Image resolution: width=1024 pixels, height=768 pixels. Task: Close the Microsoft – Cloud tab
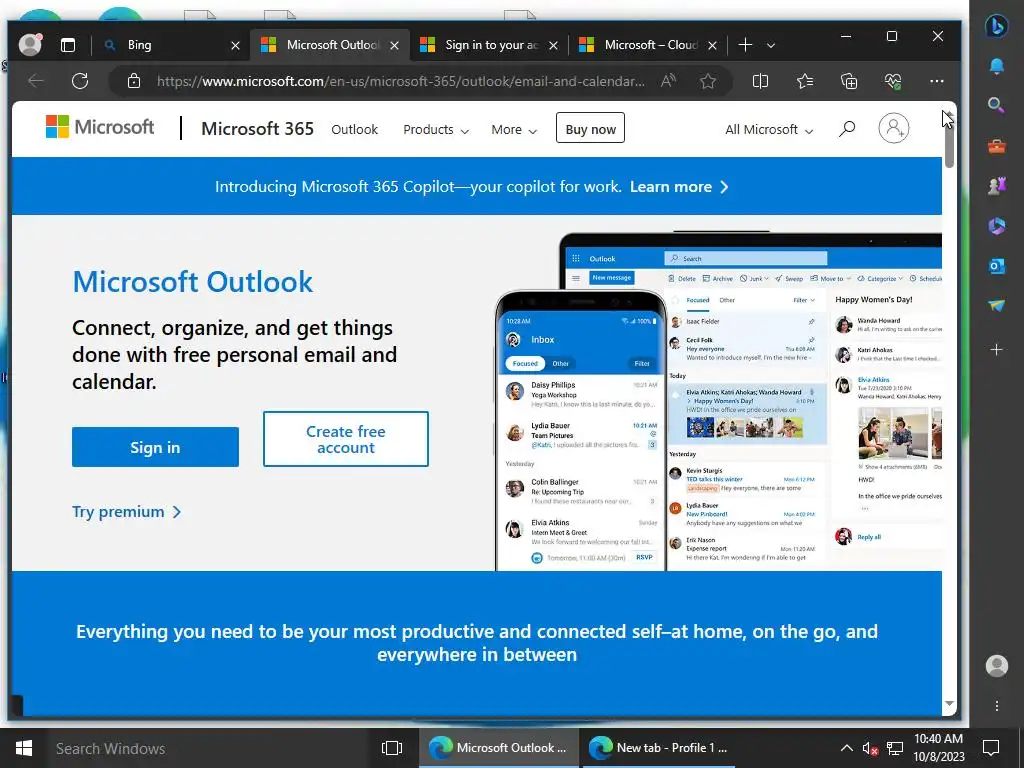[x=712, y=45]
